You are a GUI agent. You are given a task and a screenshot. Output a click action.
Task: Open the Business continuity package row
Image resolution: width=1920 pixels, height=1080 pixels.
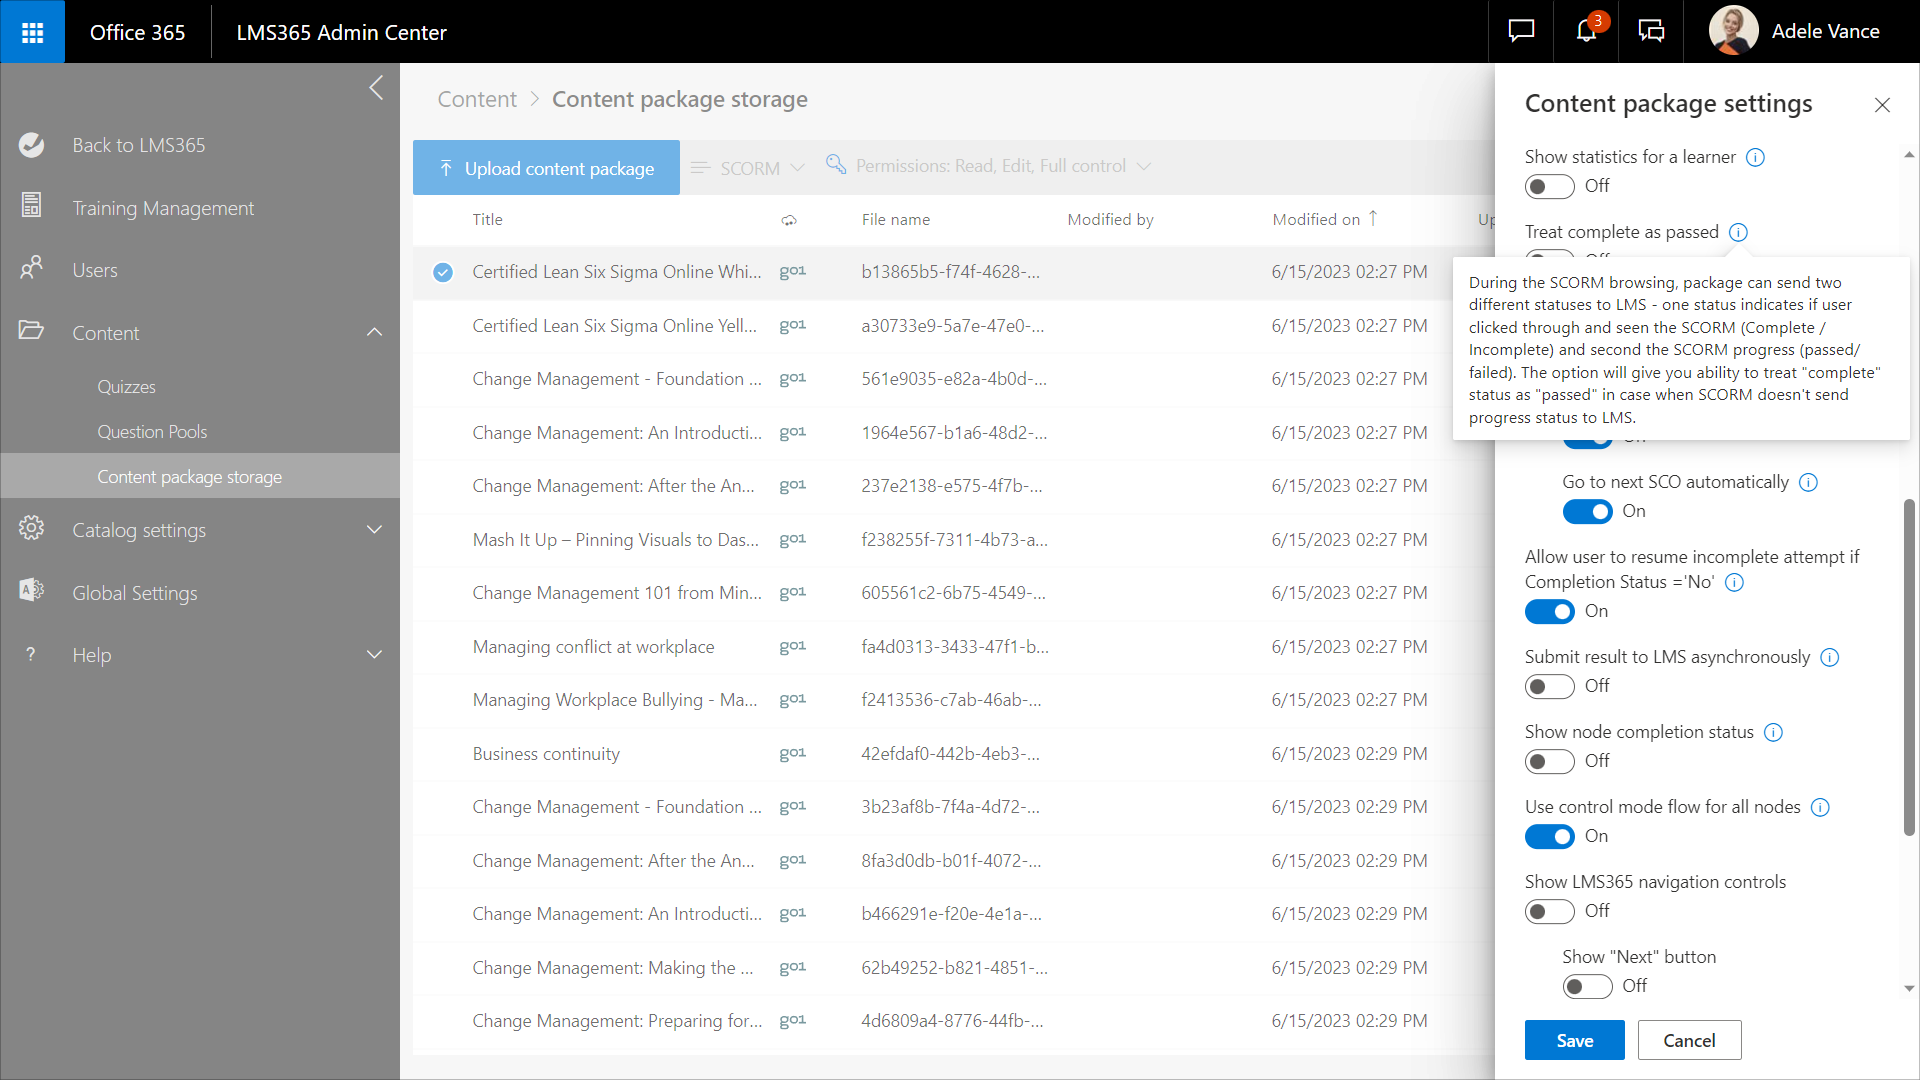tap(546, 754)
